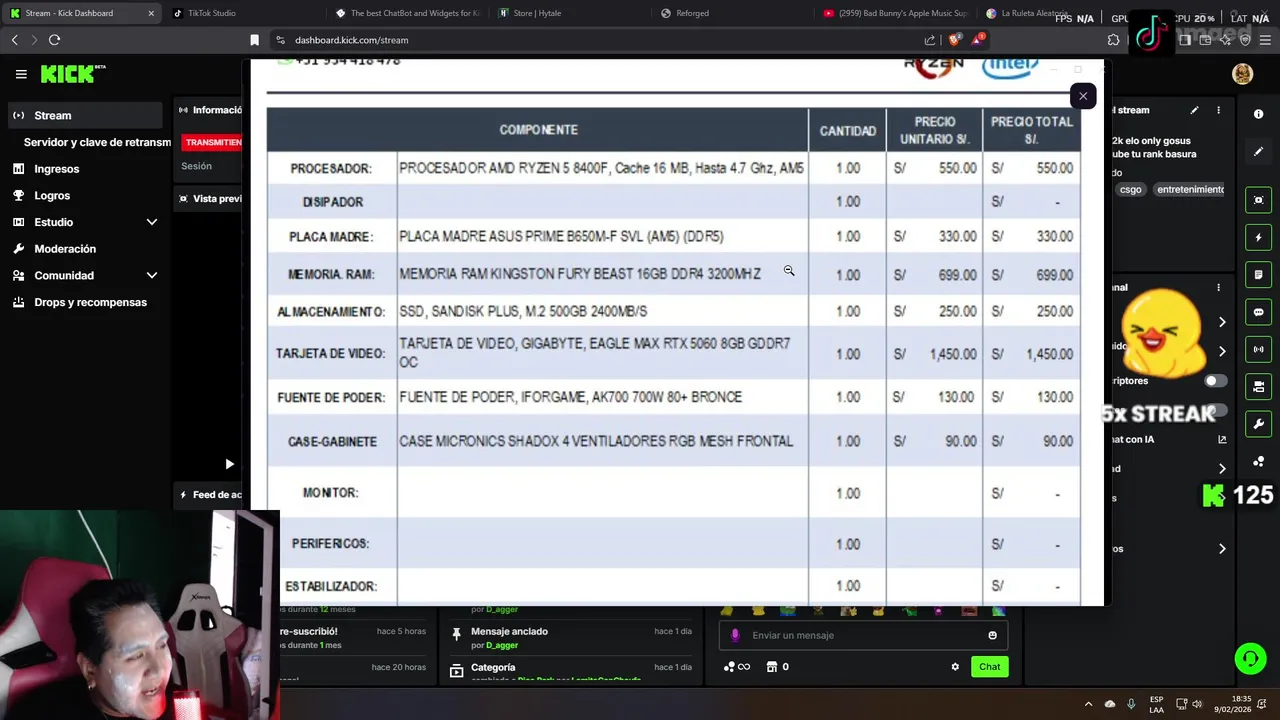1280x720 pixels.
Task: Click the browser back arrow
Action: click(15, 40)
